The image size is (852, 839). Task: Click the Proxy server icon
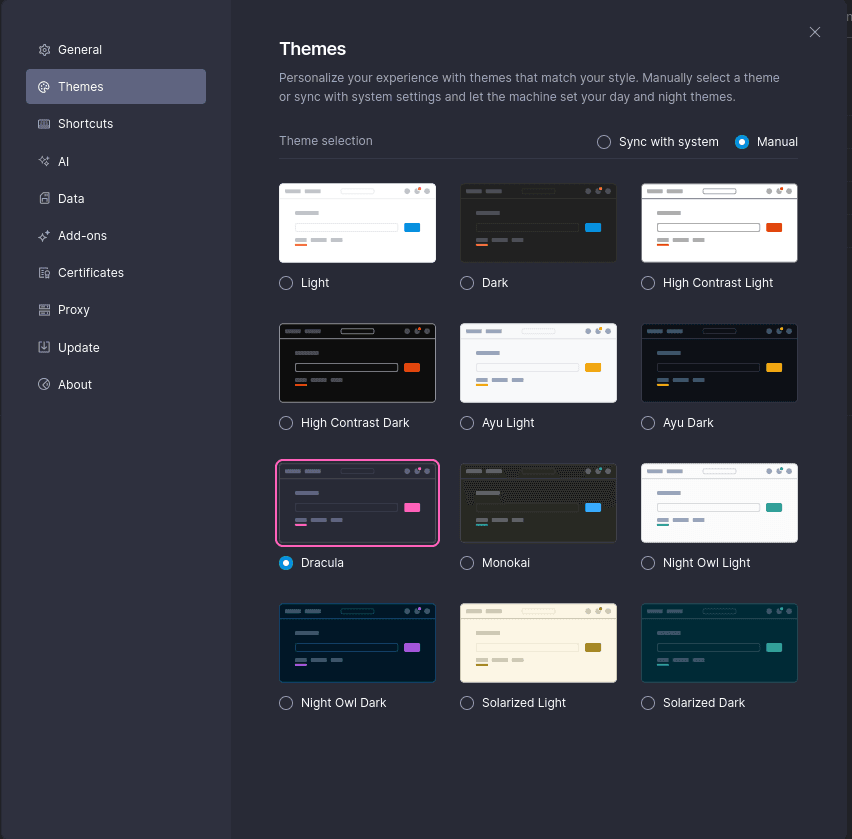pos(44,310)
